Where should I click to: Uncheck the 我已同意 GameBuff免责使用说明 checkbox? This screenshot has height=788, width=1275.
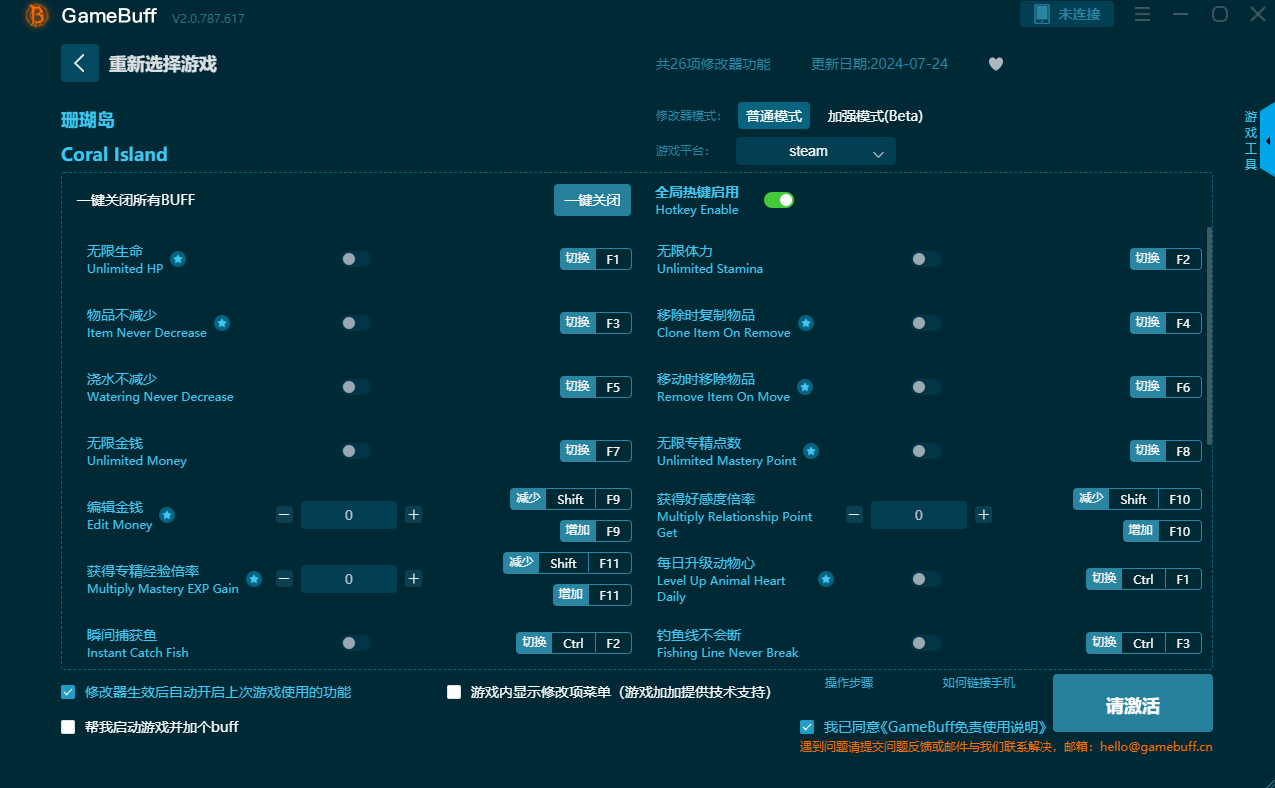[807, 727]
